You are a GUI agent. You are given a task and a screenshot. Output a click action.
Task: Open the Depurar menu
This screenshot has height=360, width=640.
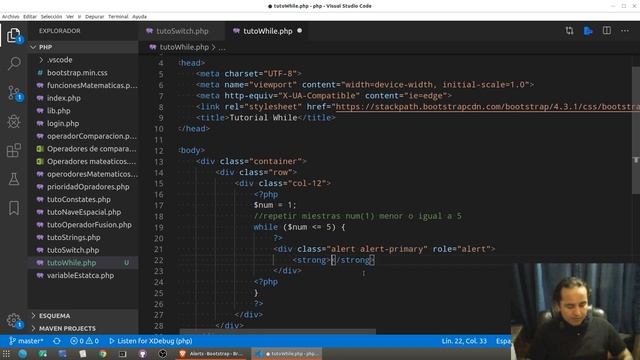click(94, 17)
